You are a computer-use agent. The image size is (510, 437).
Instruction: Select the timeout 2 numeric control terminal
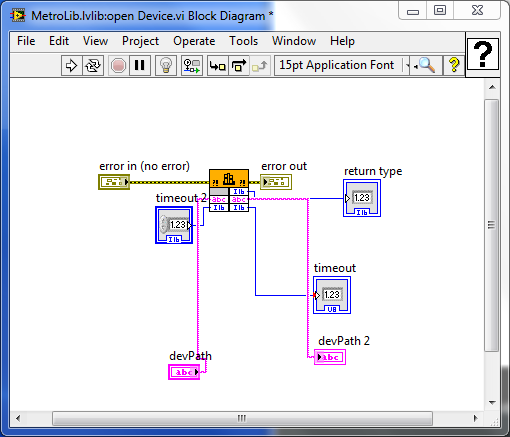pos(174,225)
